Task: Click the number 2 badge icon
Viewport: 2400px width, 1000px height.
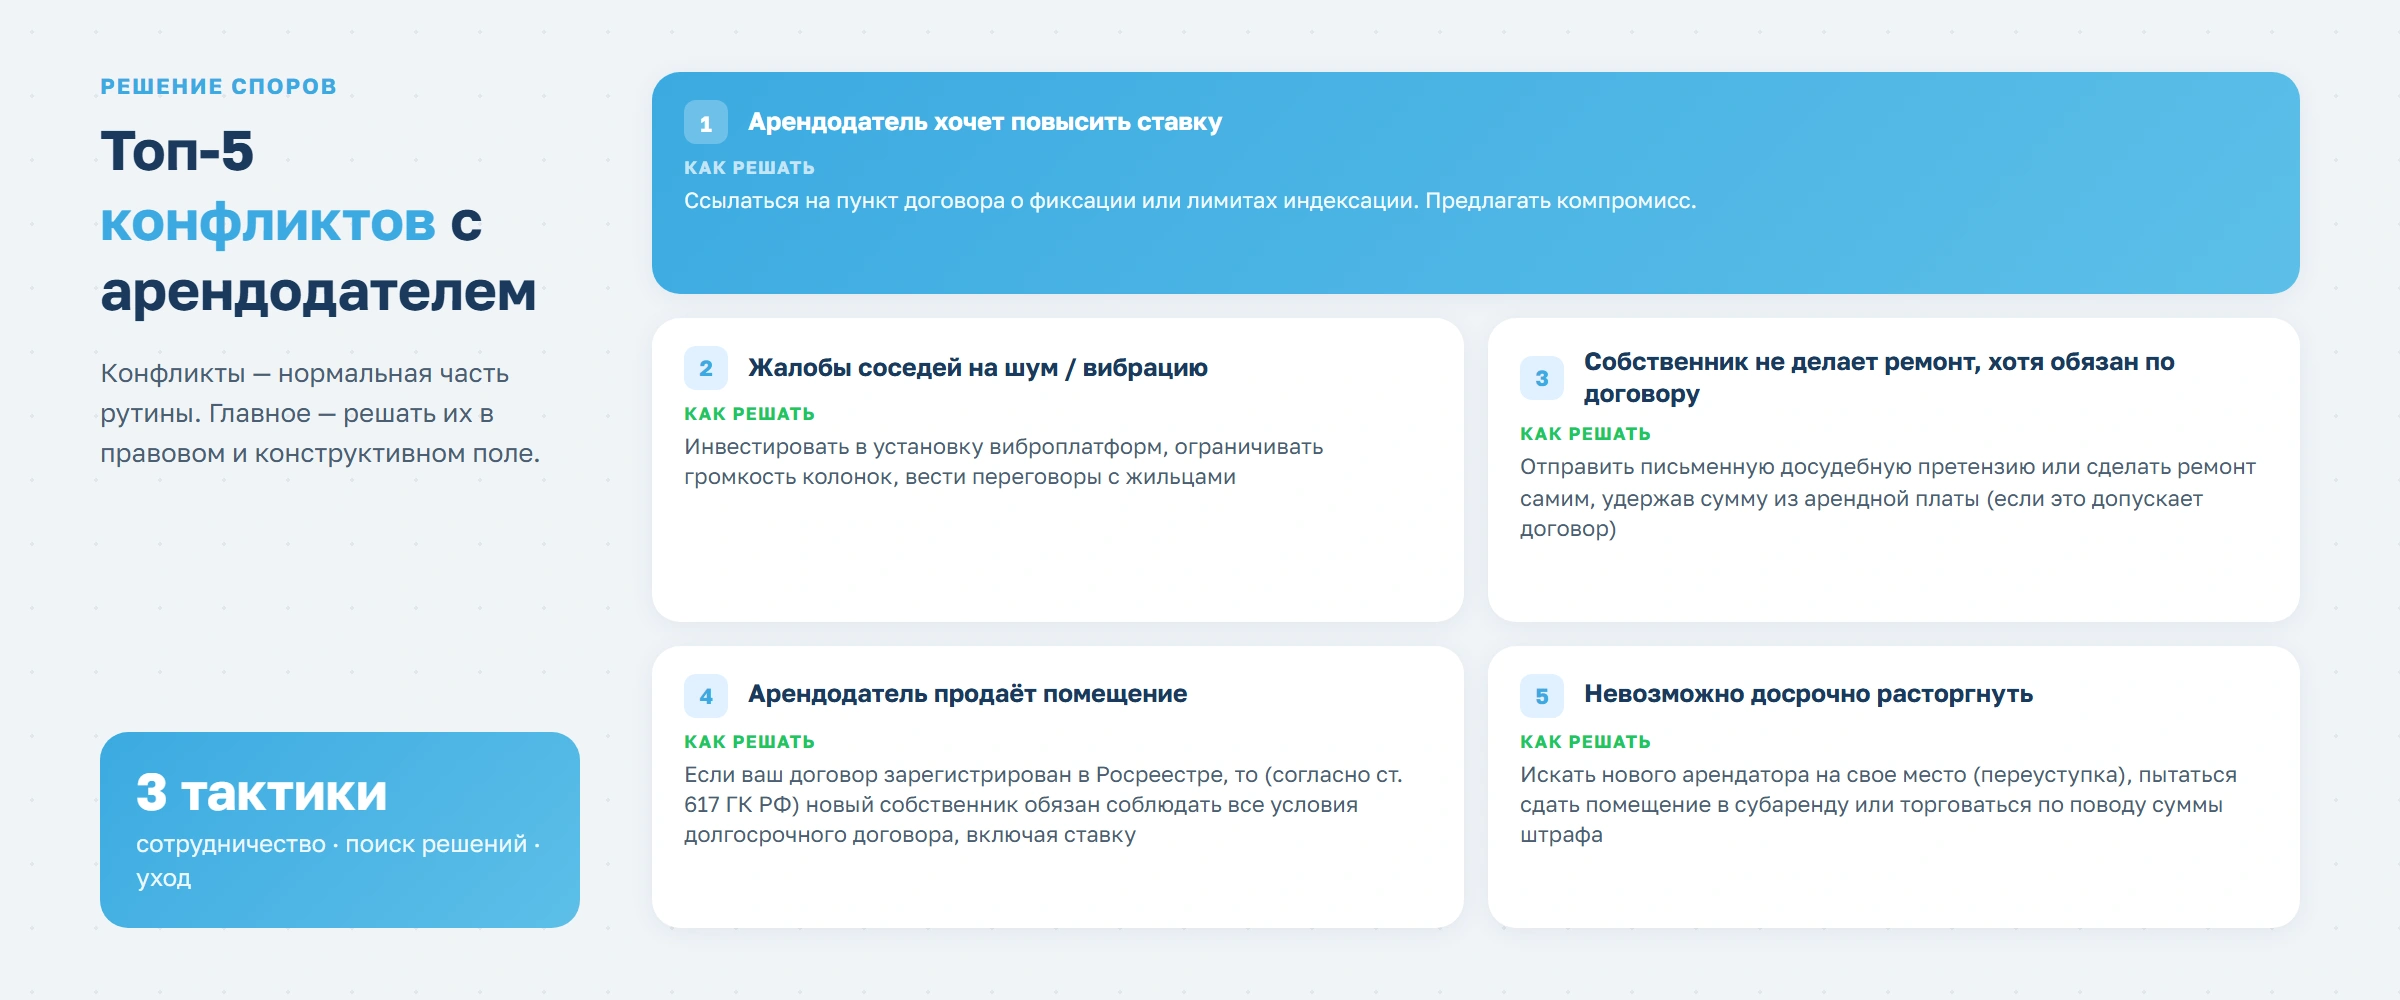Action: [x=707, y=368]
